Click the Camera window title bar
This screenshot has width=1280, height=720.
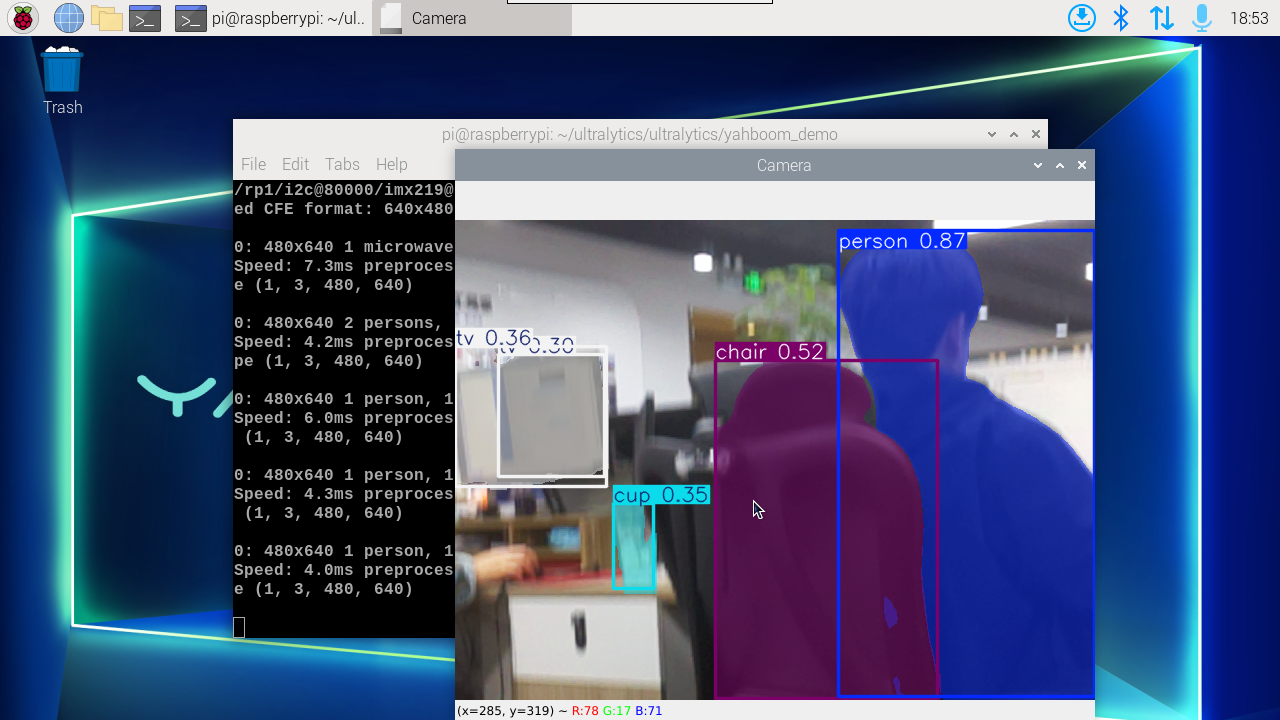pyautogui.click(x=775, y=165)
